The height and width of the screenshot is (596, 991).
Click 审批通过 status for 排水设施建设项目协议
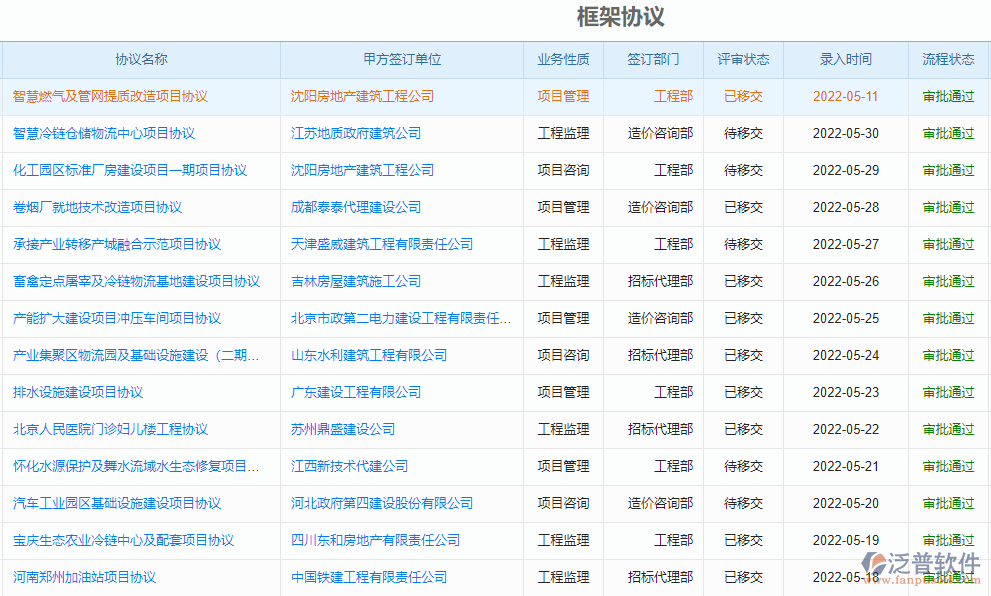click(946, 392)
